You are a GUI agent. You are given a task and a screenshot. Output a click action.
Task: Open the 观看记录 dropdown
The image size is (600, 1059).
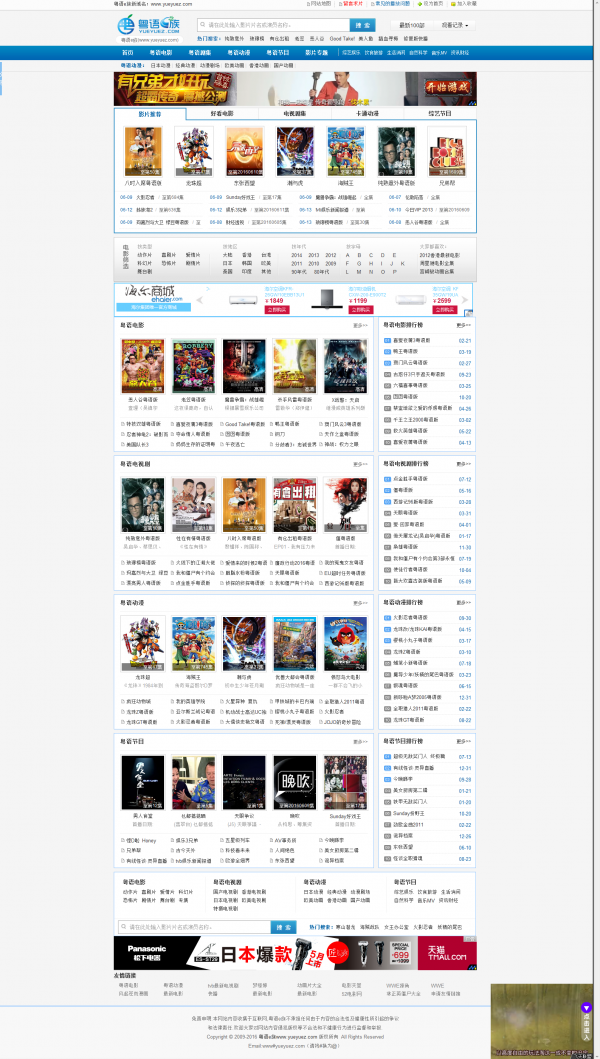coord(455,25)
